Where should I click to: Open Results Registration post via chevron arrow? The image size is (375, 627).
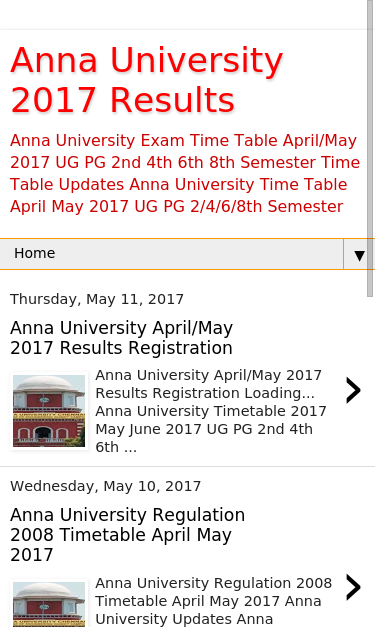click(353, 390)
